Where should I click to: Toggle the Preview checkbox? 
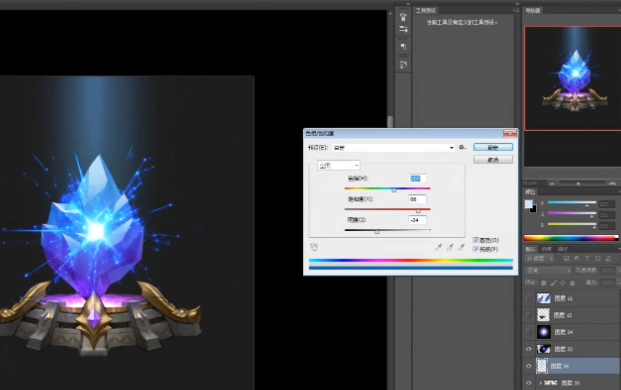pos(476,249)
